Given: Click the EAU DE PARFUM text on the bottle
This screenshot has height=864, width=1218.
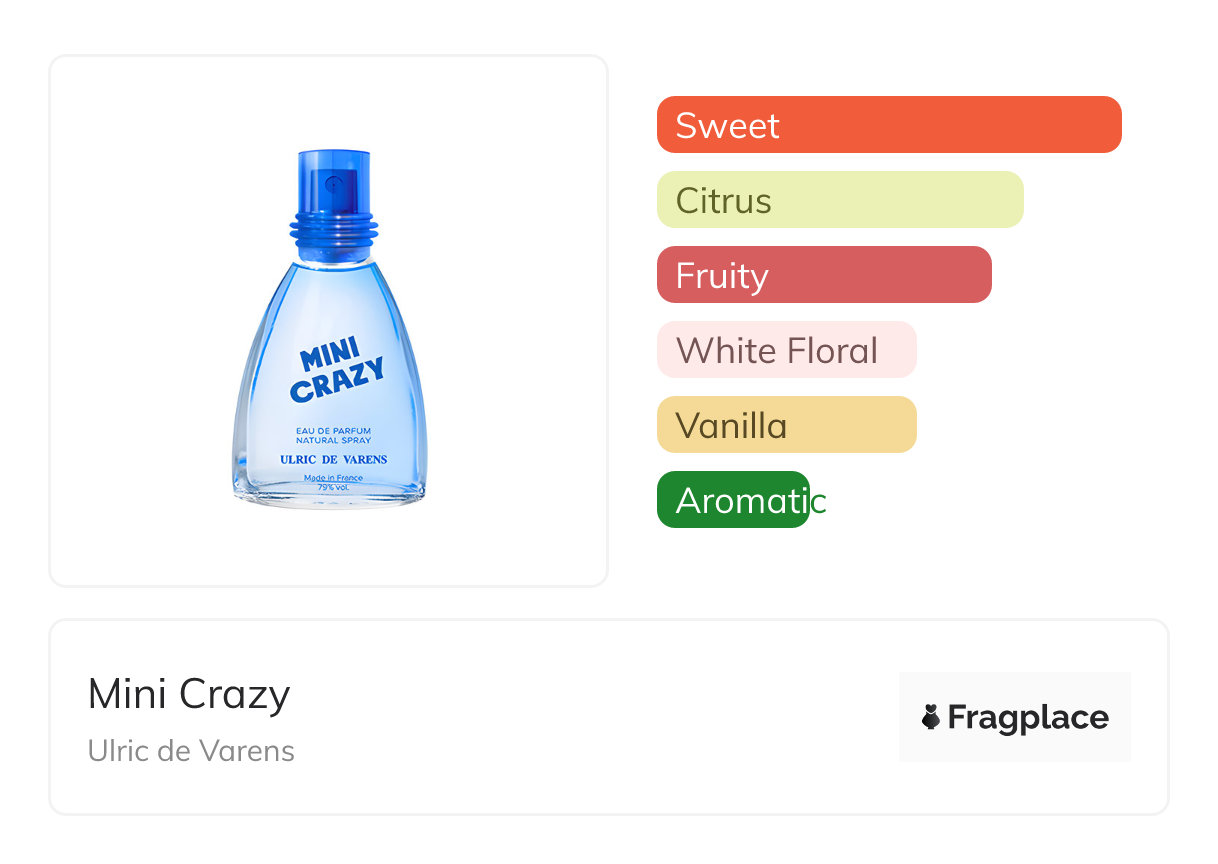Looking at the screenshot, I should point(334,430).
